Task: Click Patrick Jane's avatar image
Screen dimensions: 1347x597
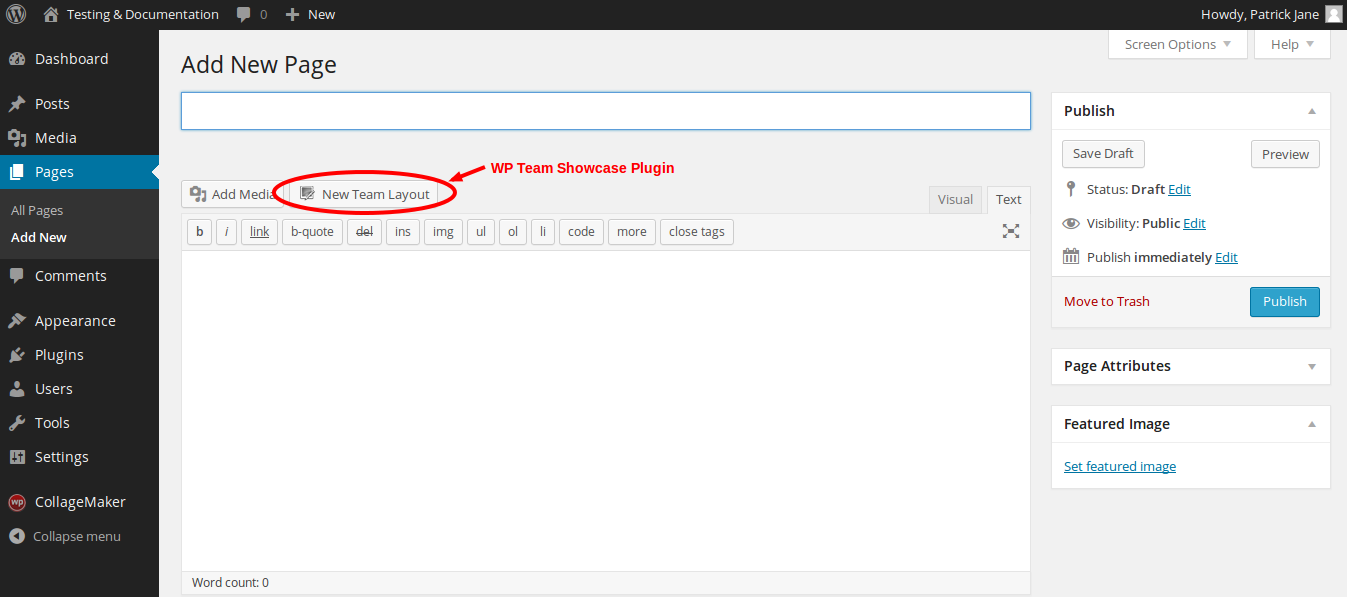Action: pyautogui.click(x=1333, y=14)
